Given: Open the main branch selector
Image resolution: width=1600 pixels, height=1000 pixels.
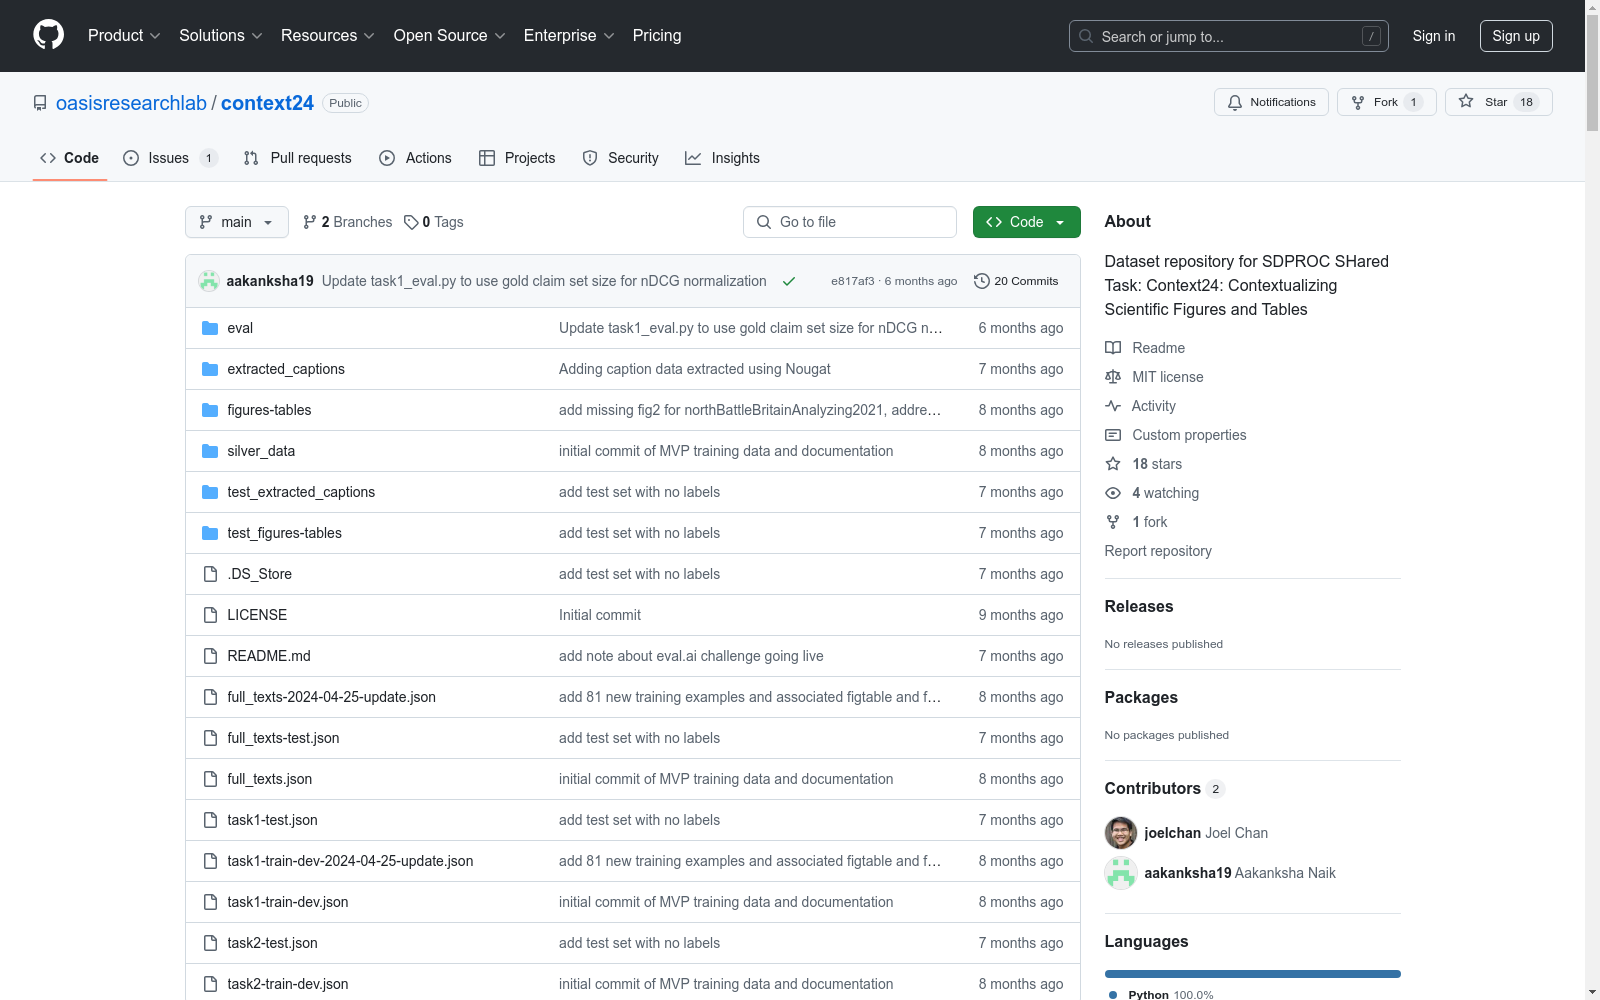Looking at the screenshot, I should coord(237,222).
